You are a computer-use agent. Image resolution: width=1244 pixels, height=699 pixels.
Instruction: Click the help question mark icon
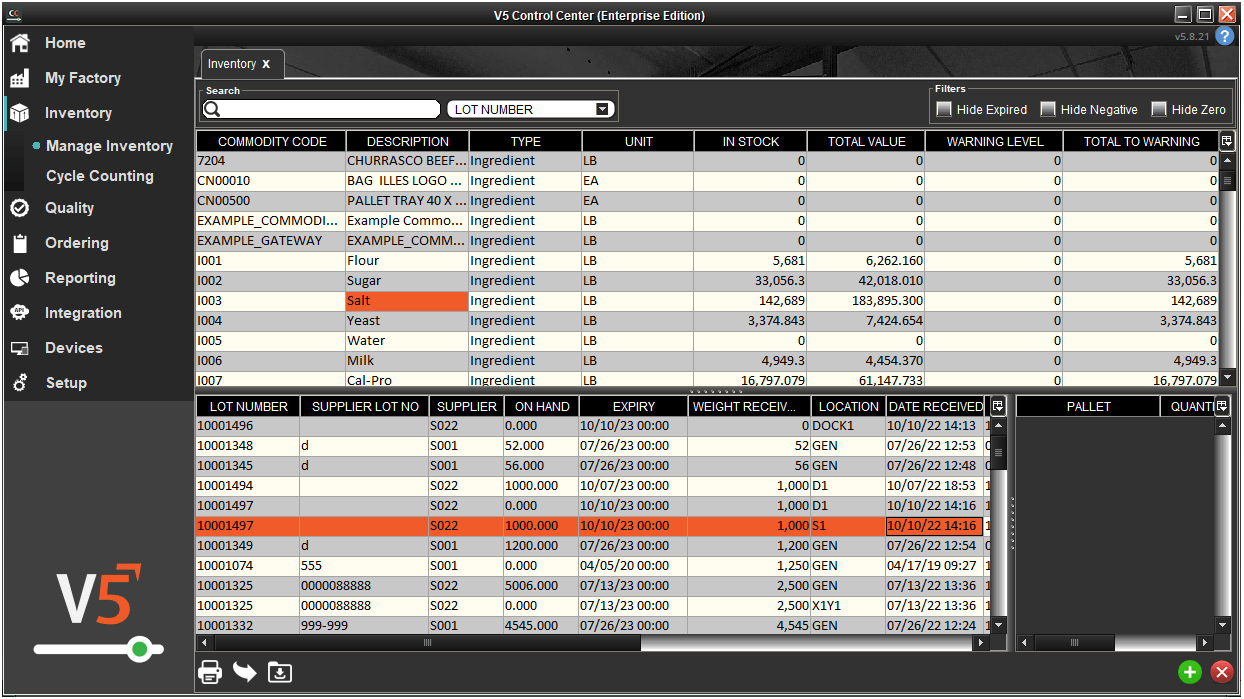click(x=1225, y=36)
